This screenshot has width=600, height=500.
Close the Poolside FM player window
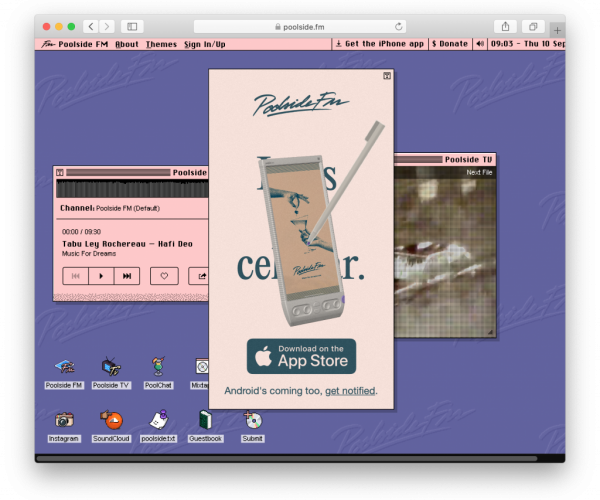[x=60, y=173]
